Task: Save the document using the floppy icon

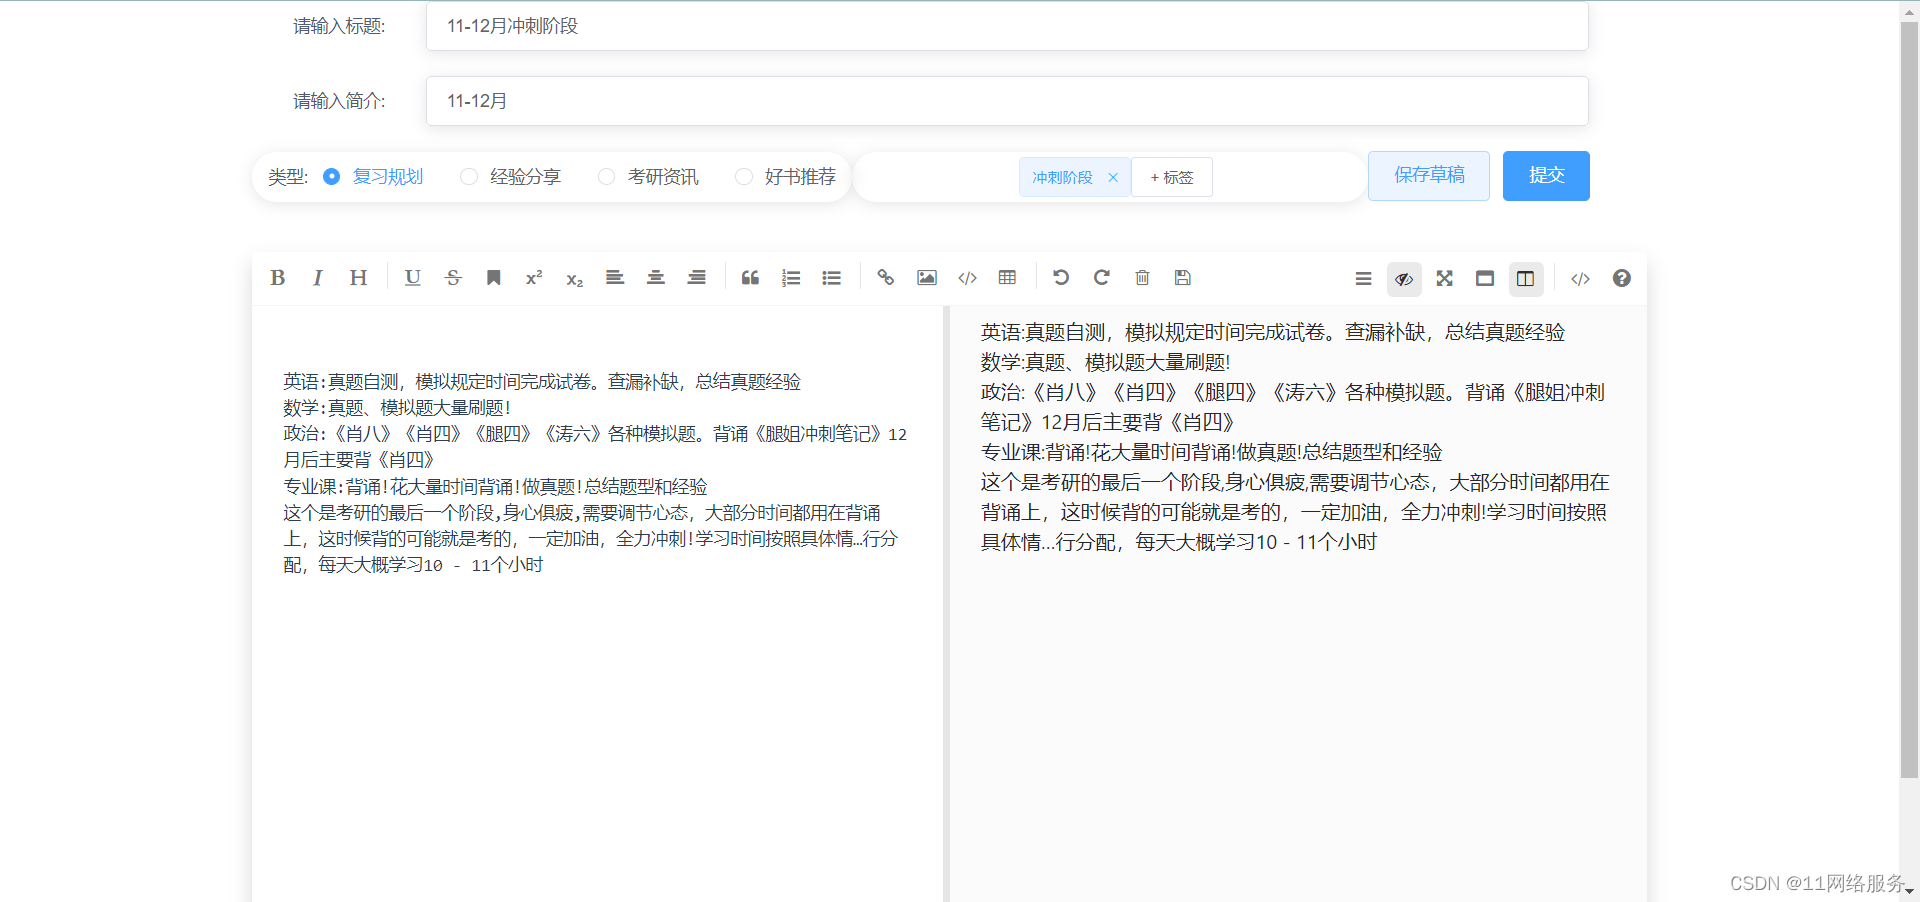Action: [x=1183, y=278]
